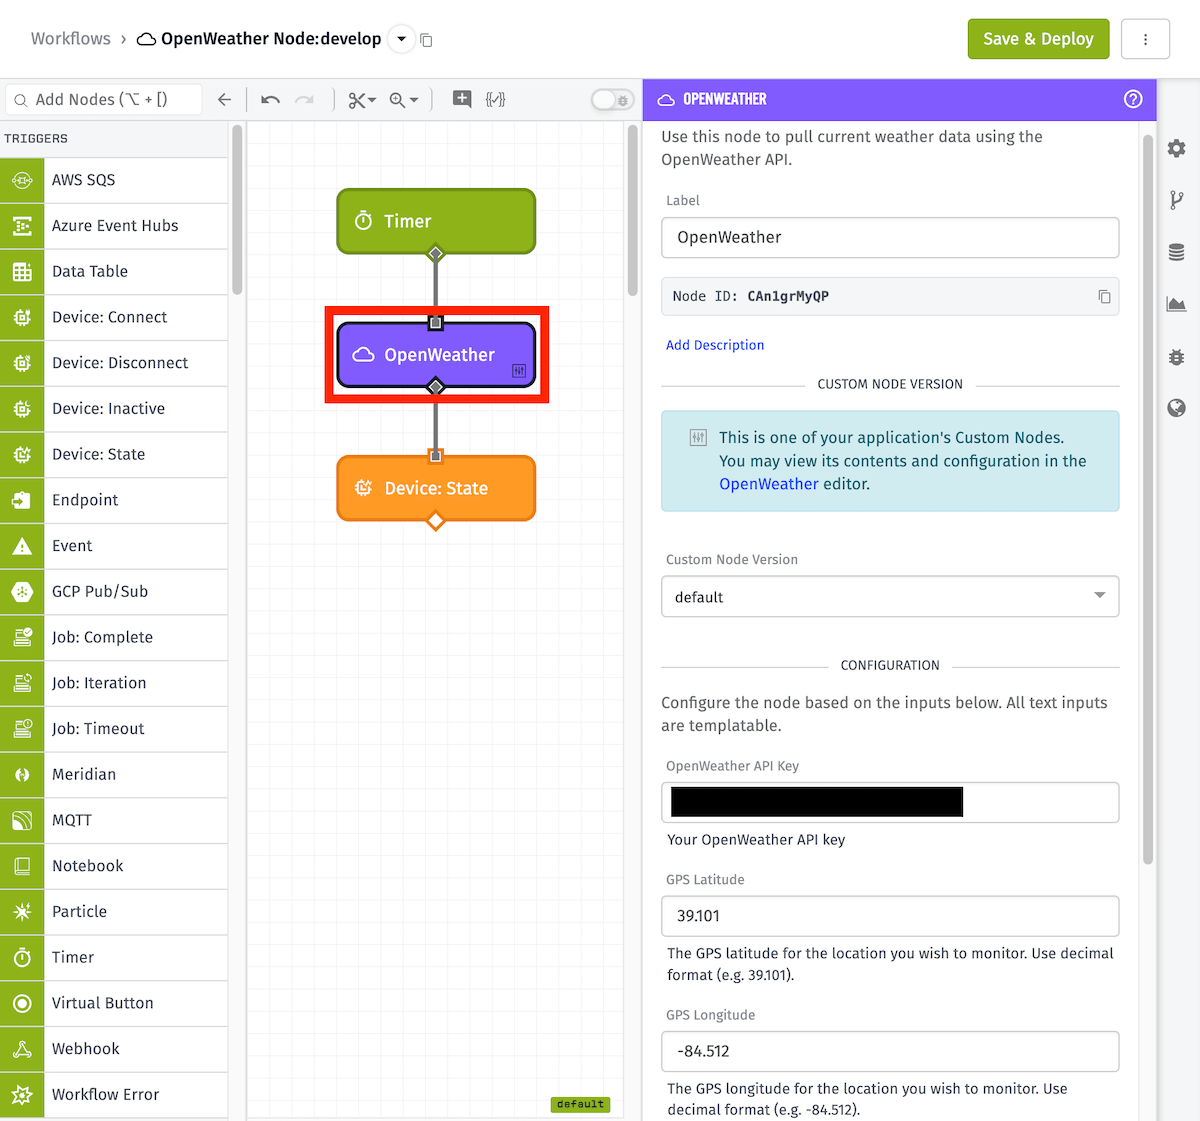Click the Endpoint trigger icon
Screen dimensions: 1200x1121
pos(22,500)
